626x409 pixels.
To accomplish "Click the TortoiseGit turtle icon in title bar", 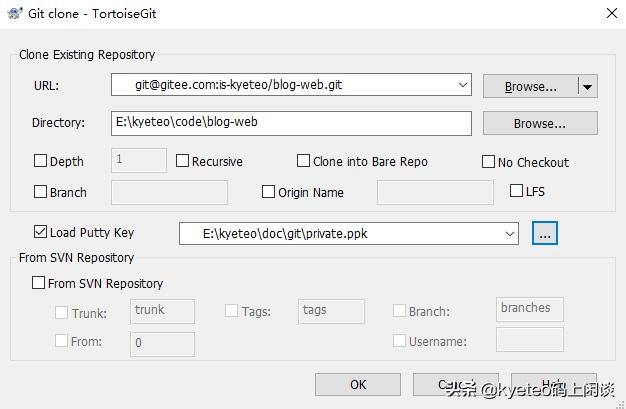I will [15, 13].
